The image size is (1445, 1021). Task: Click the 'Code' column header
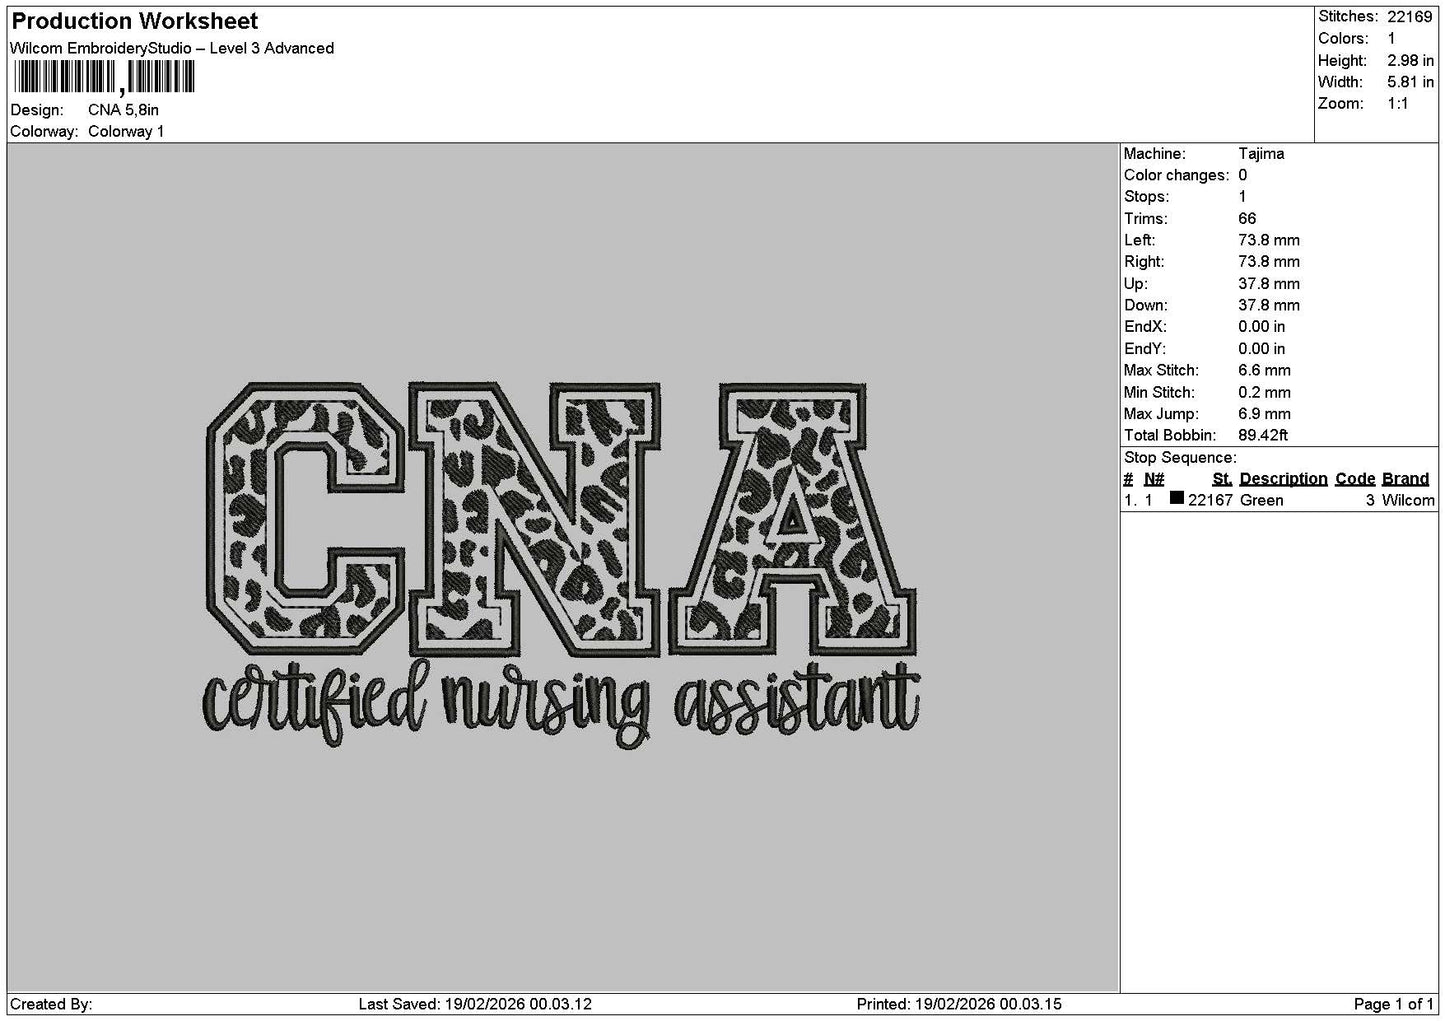pyautogui.click(x=1355, y=479)
